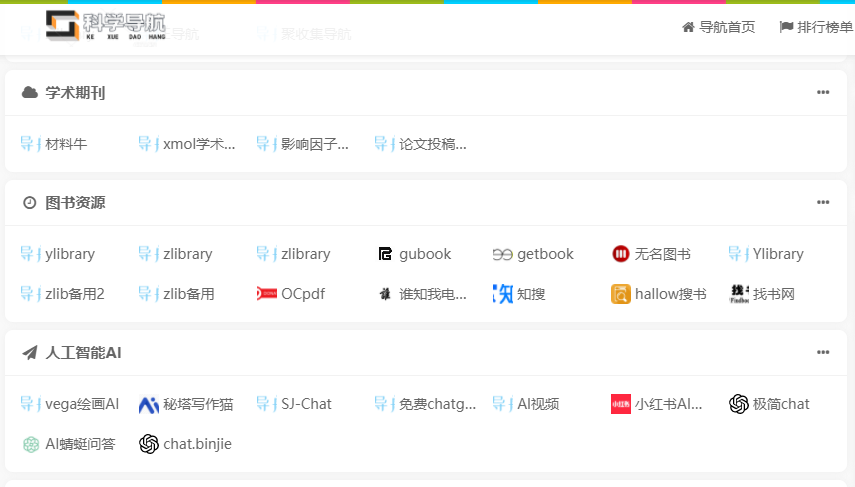Click the chat.binjie OpenAI-style icon
This screenshot has width=855, height=487.
pos(148,444)
